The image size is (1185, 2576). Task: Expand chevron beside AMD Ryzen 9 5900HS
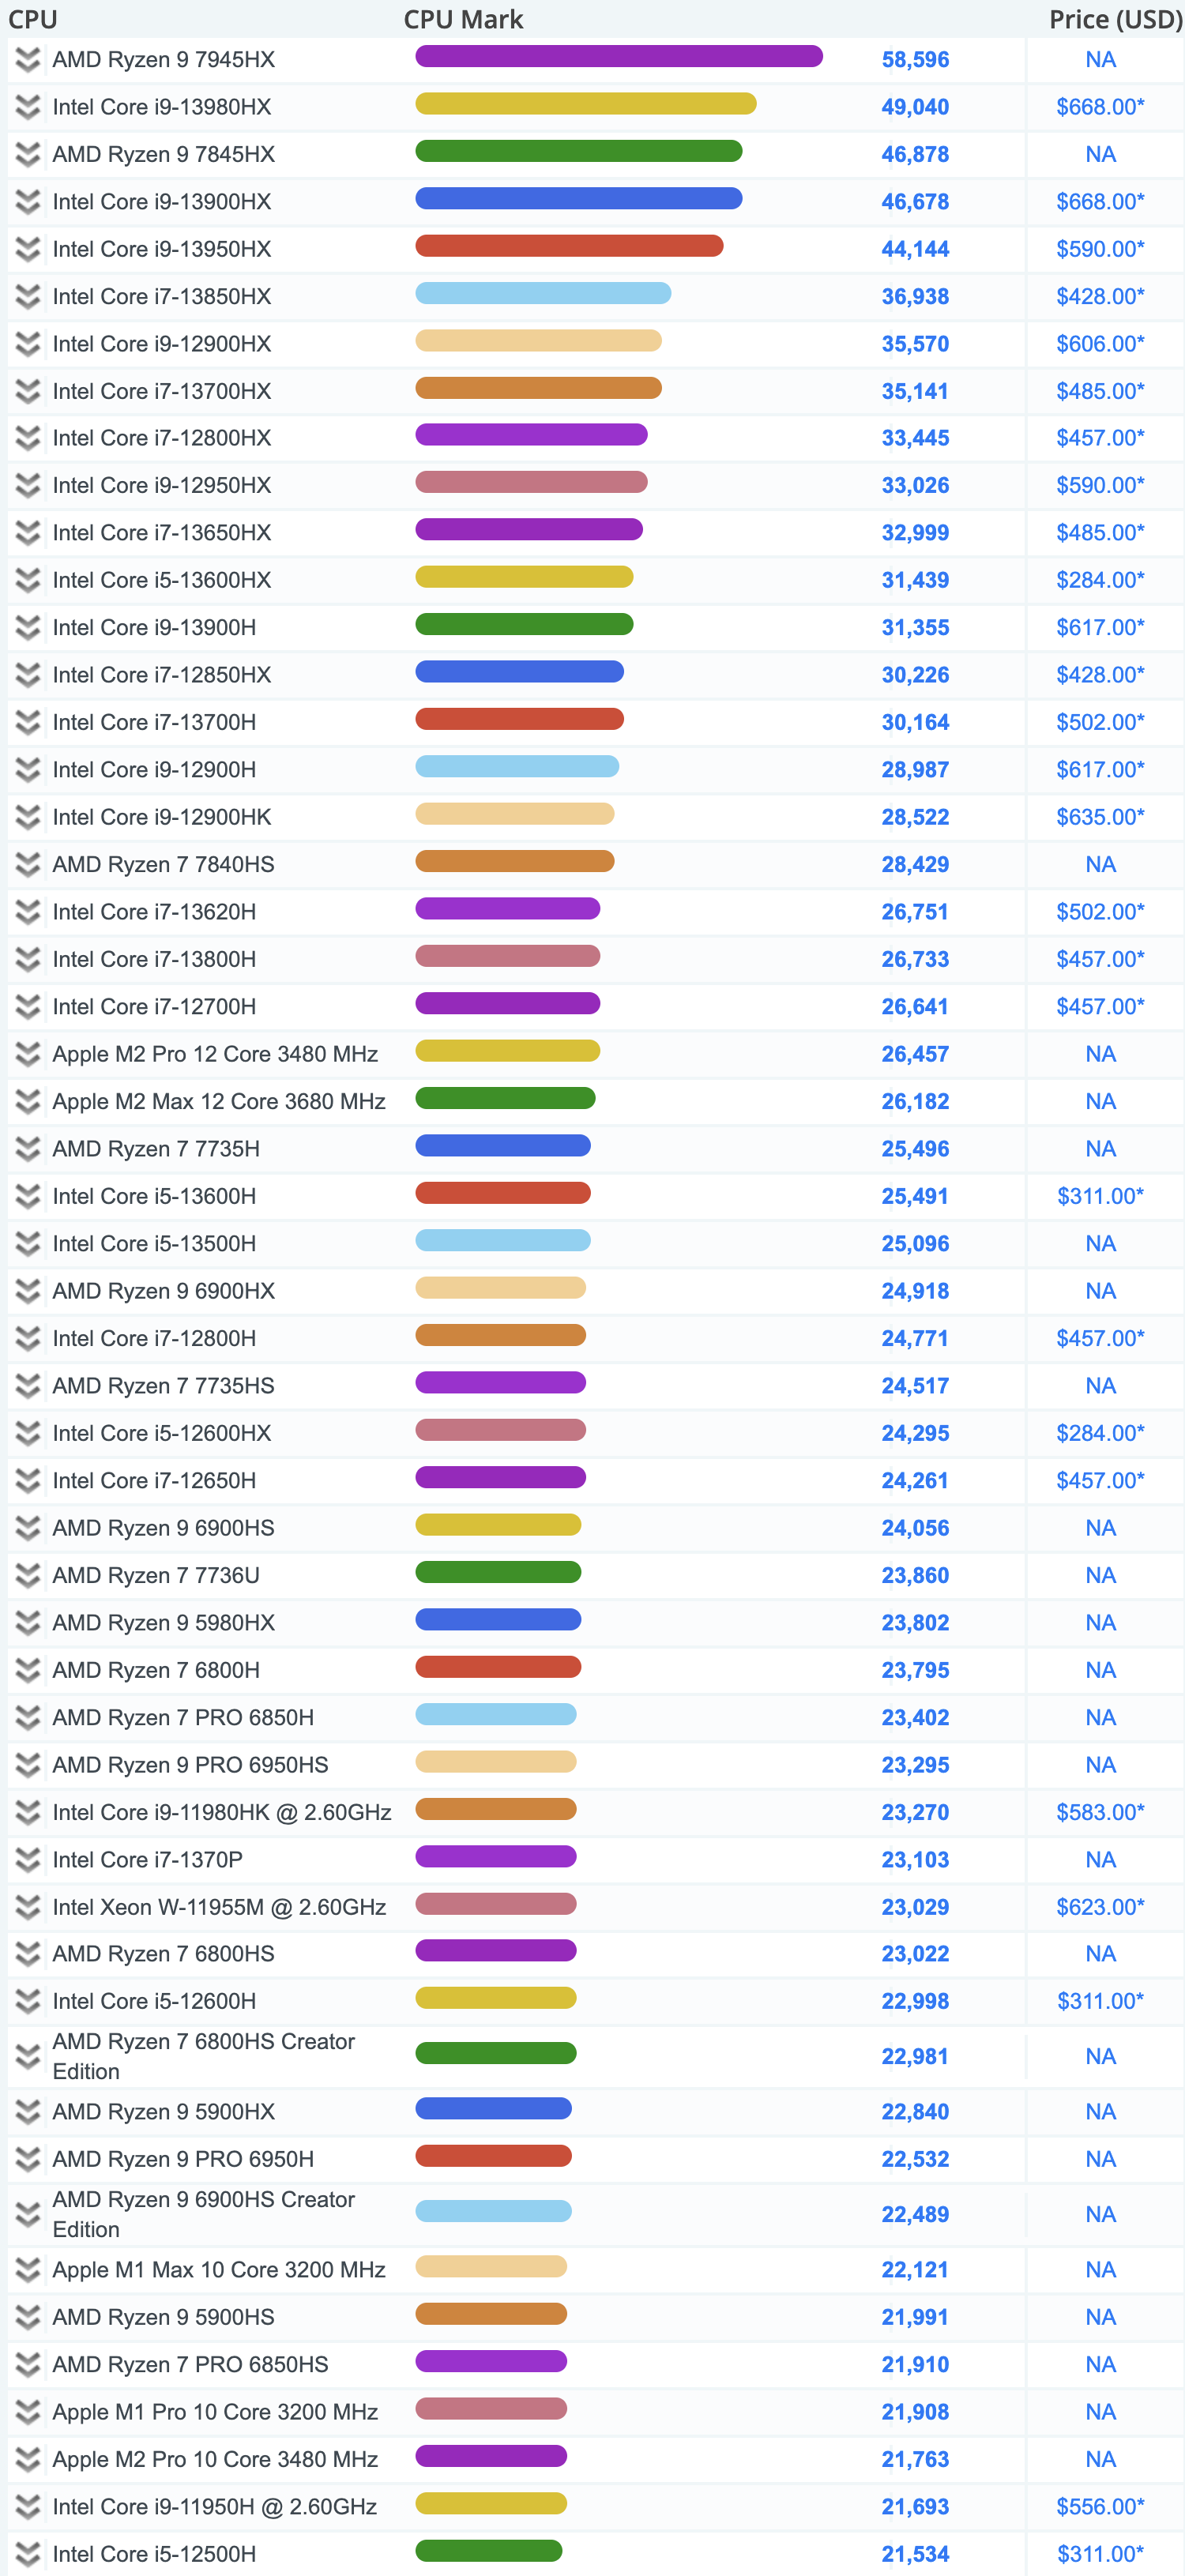tap(28, 2318)
